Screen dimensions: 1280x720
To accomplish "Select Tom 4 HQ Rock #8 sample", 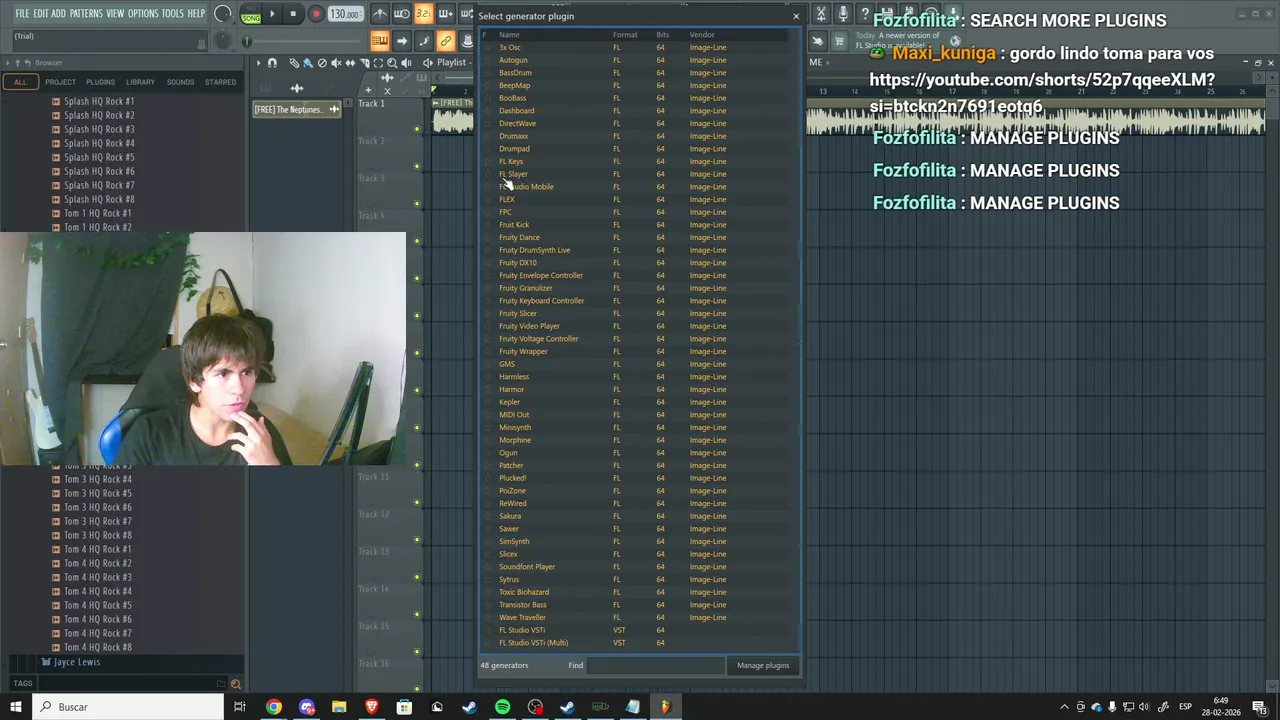I will point(98,647).
